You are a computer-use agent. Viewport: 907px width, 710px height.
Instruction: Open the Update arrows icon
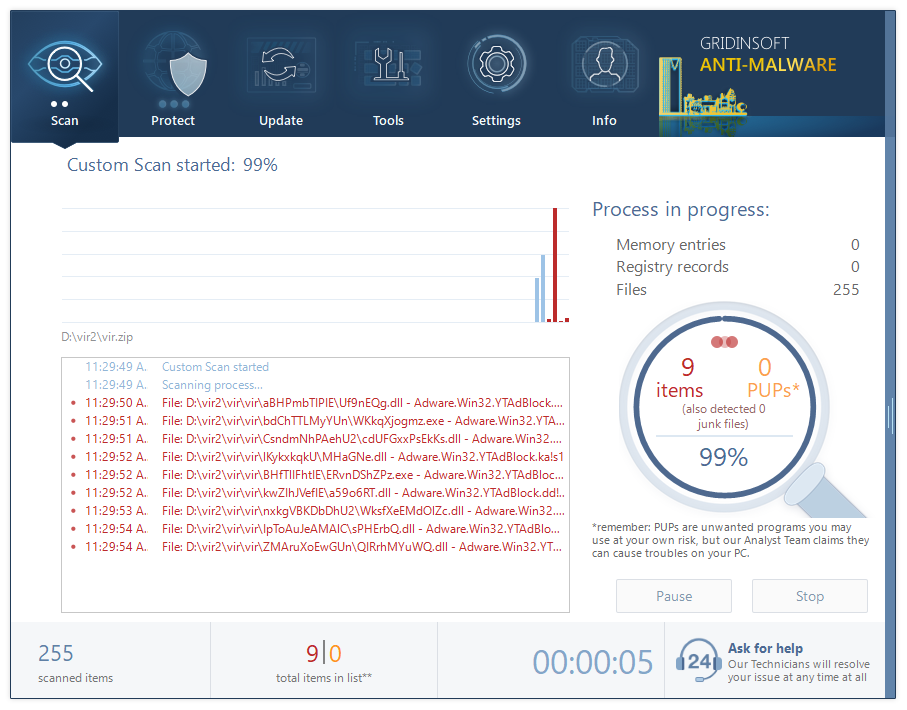tap(281, 66)
